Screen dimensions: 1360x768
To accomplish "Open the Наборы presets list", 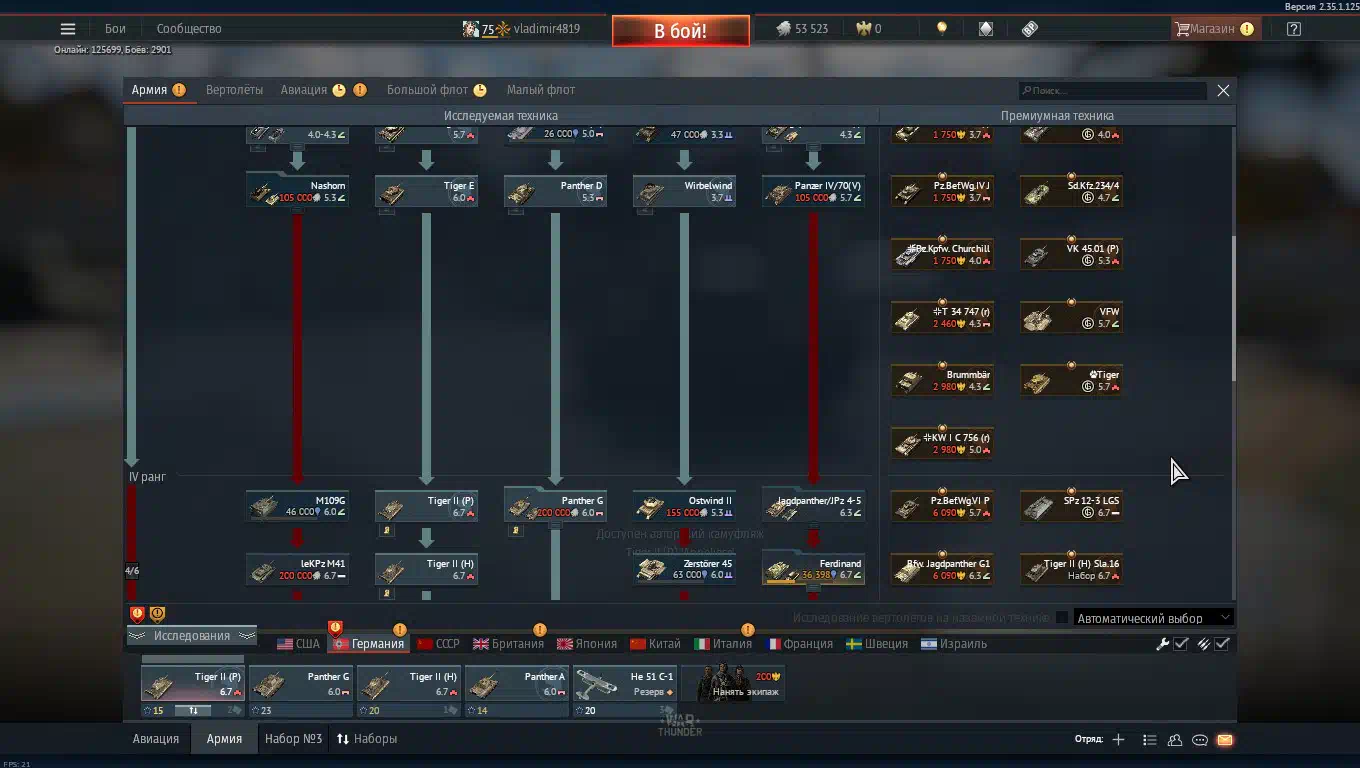I will tap(367, 739).
